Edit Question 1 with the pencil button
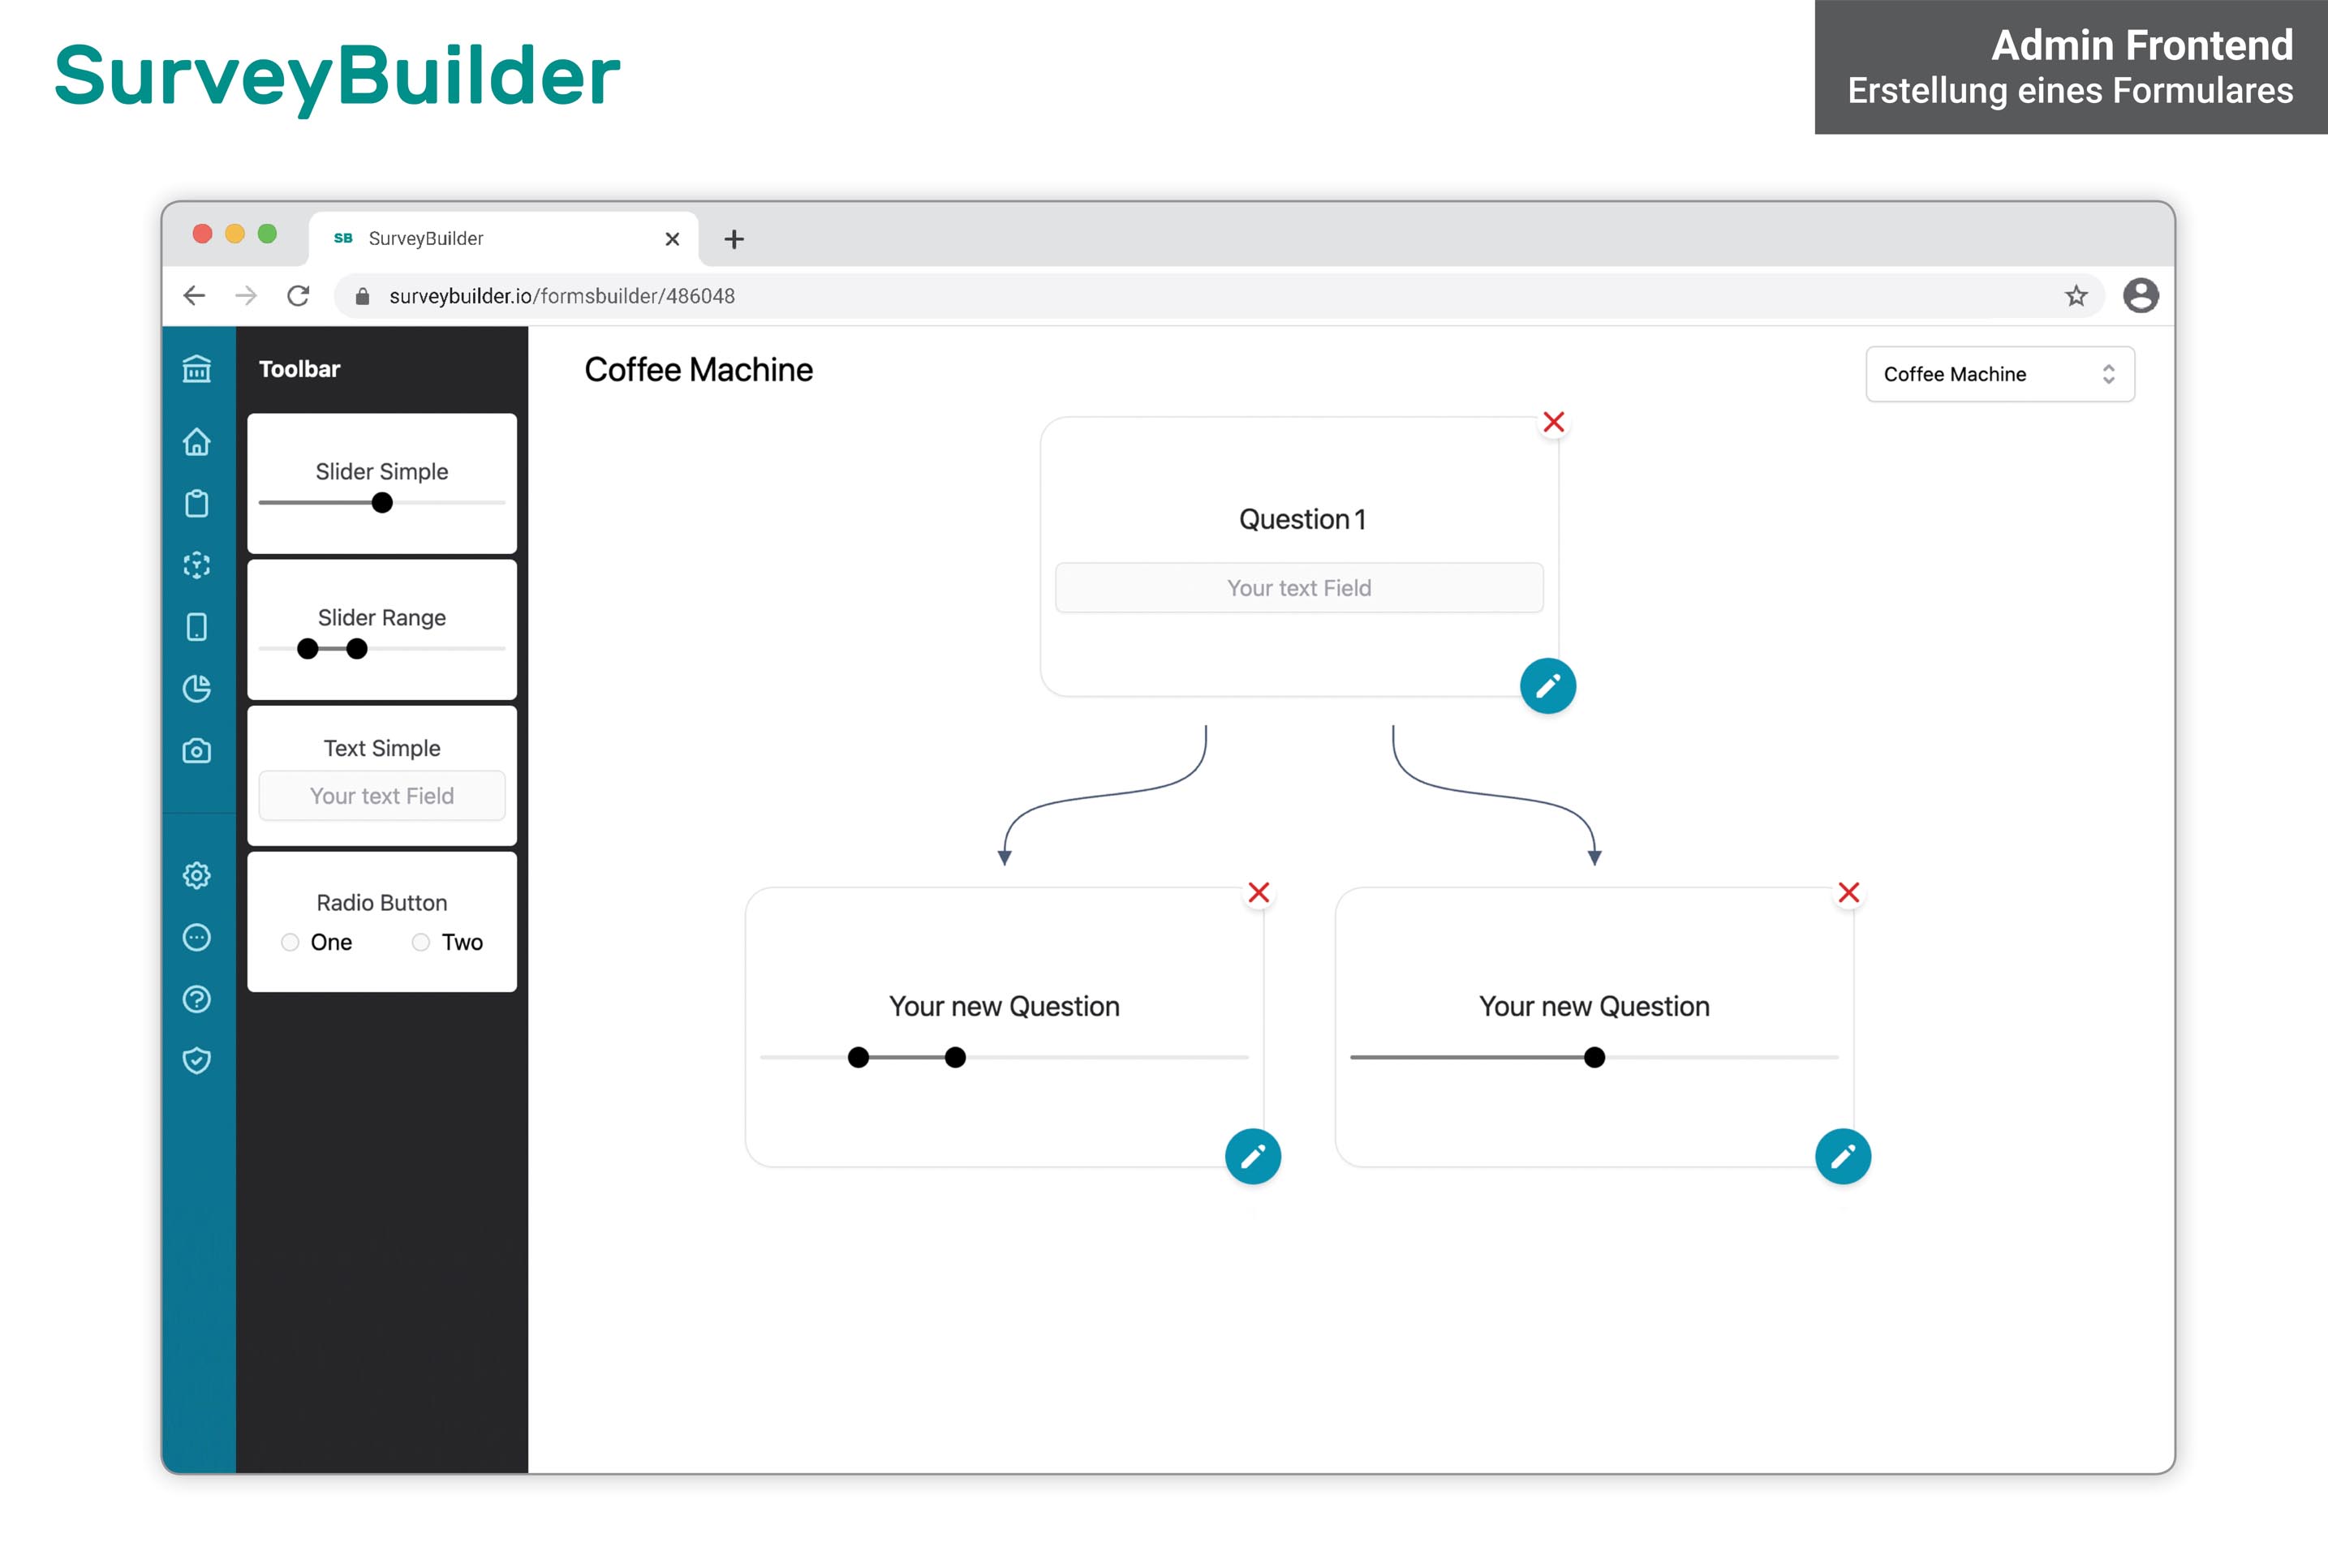 1548,686
